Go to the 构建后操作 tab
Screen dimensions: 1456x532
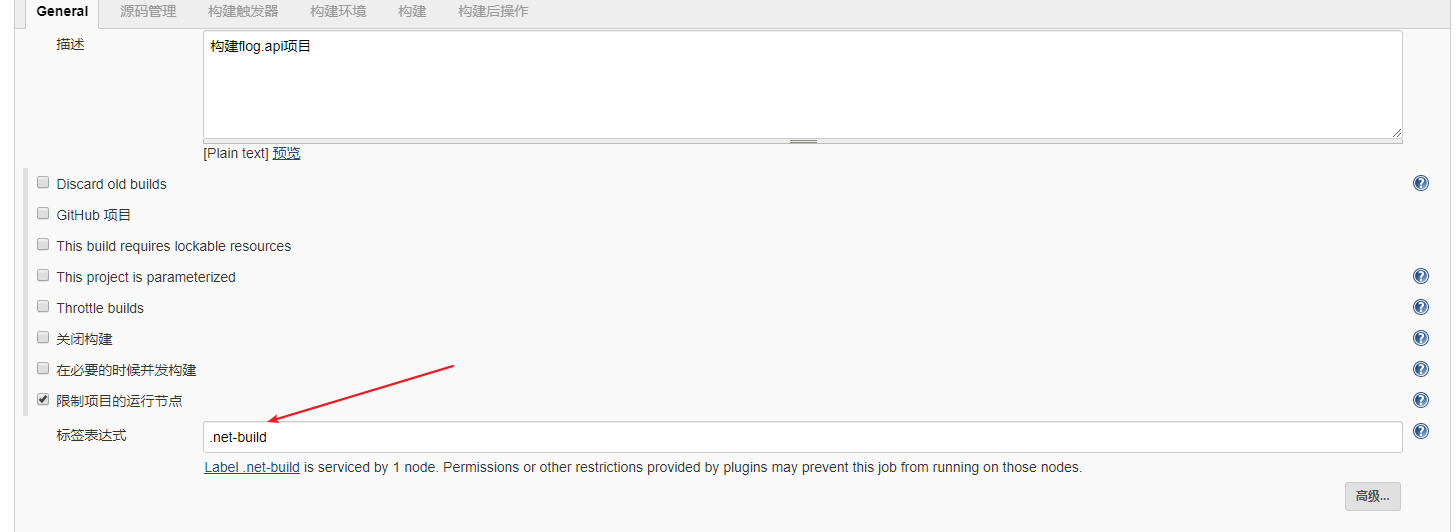coord(493,12)
